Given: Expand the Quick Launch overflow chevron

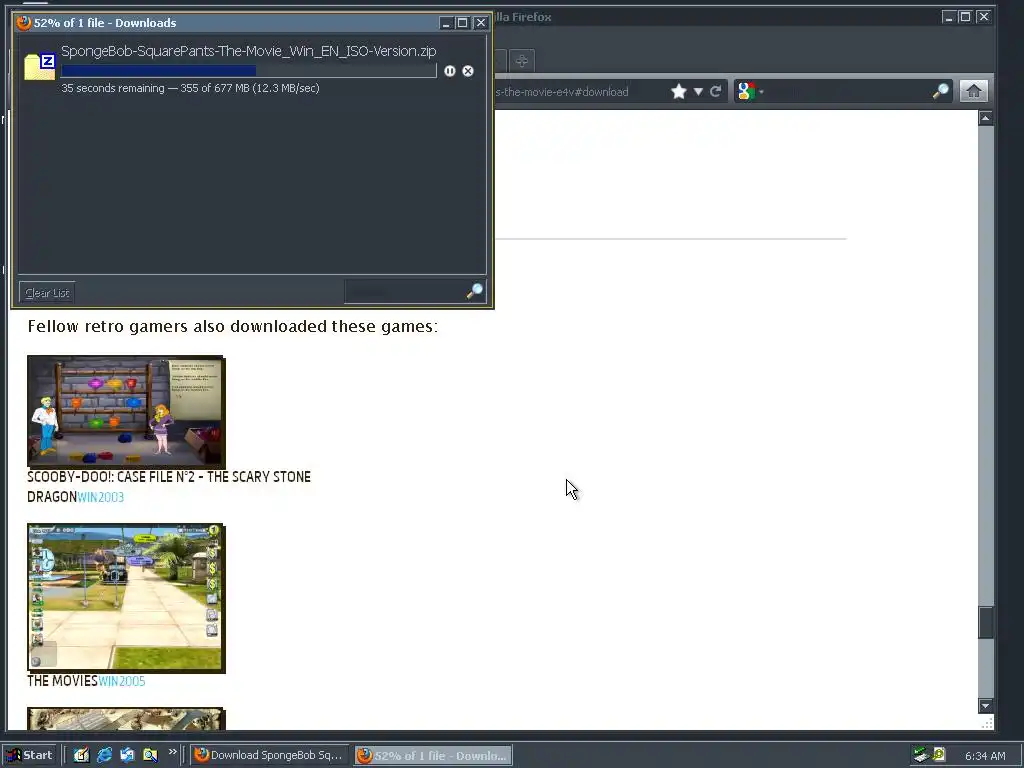Looking at the screenshot, I should (172, 752).
